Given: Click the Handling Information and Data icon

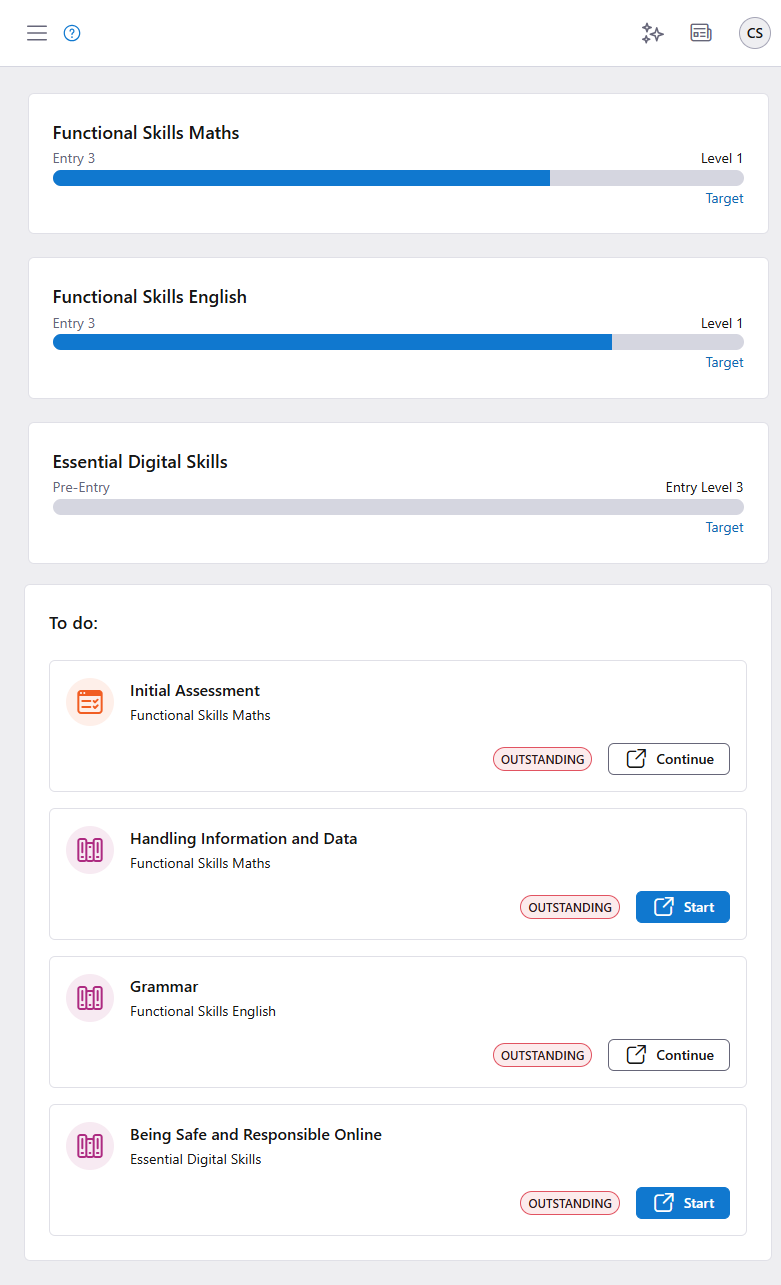Looking at the screenshot, I should [90, 850].
